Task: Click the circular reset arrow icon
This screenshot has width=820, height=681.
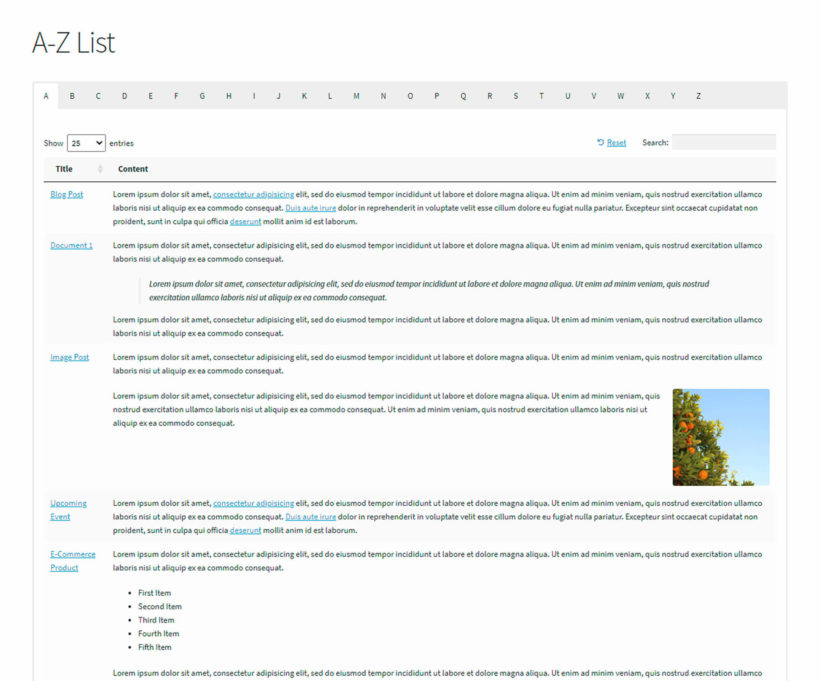Action: [598, 142]
